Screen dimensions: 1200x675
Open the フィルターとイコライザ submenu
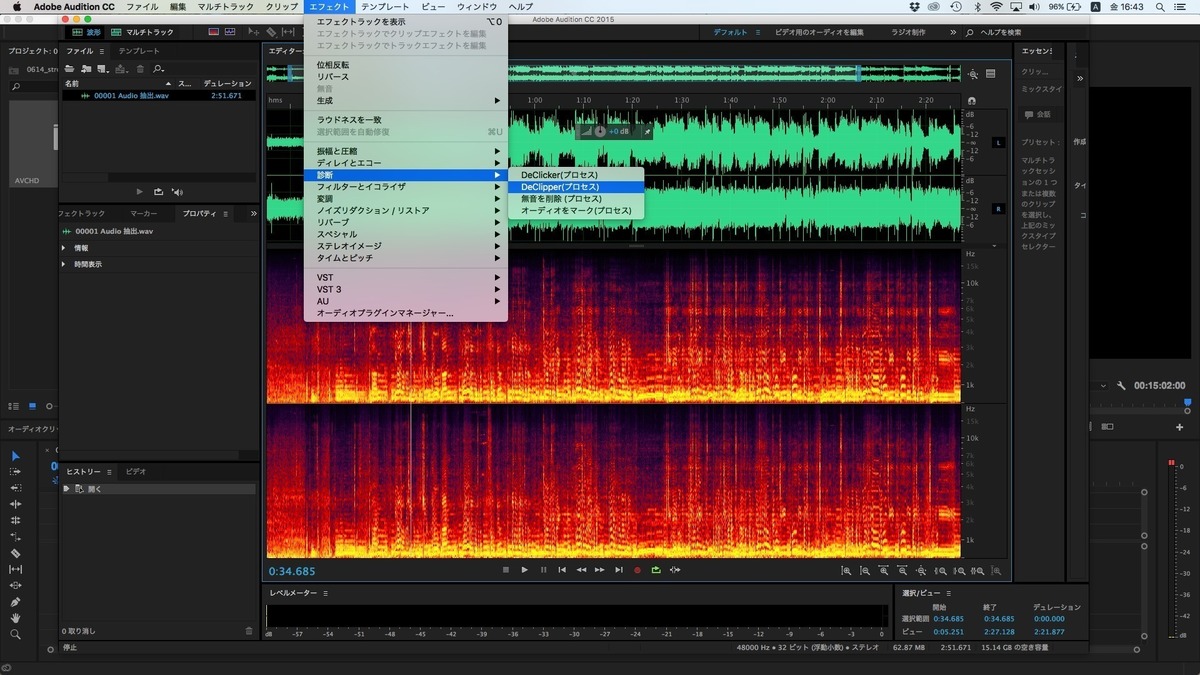[x=361, y=187]
